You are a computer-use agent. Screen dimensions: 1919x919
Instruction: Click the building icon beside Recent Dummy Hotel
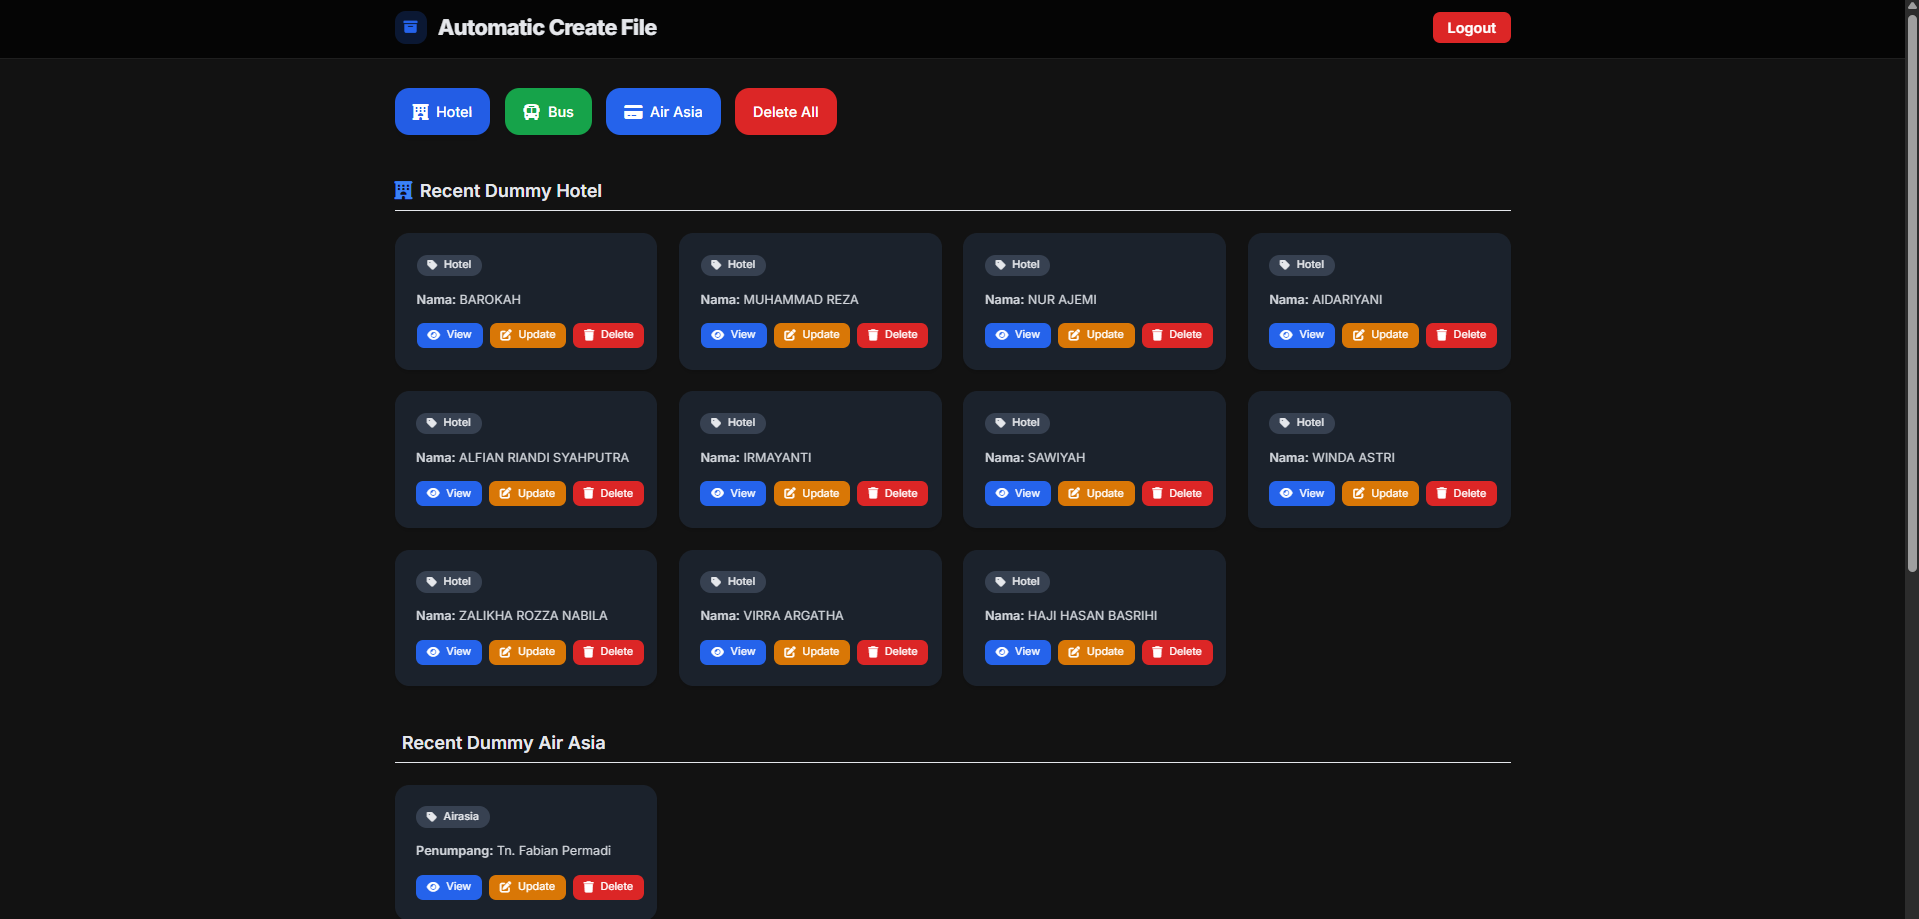click(404, 191)
